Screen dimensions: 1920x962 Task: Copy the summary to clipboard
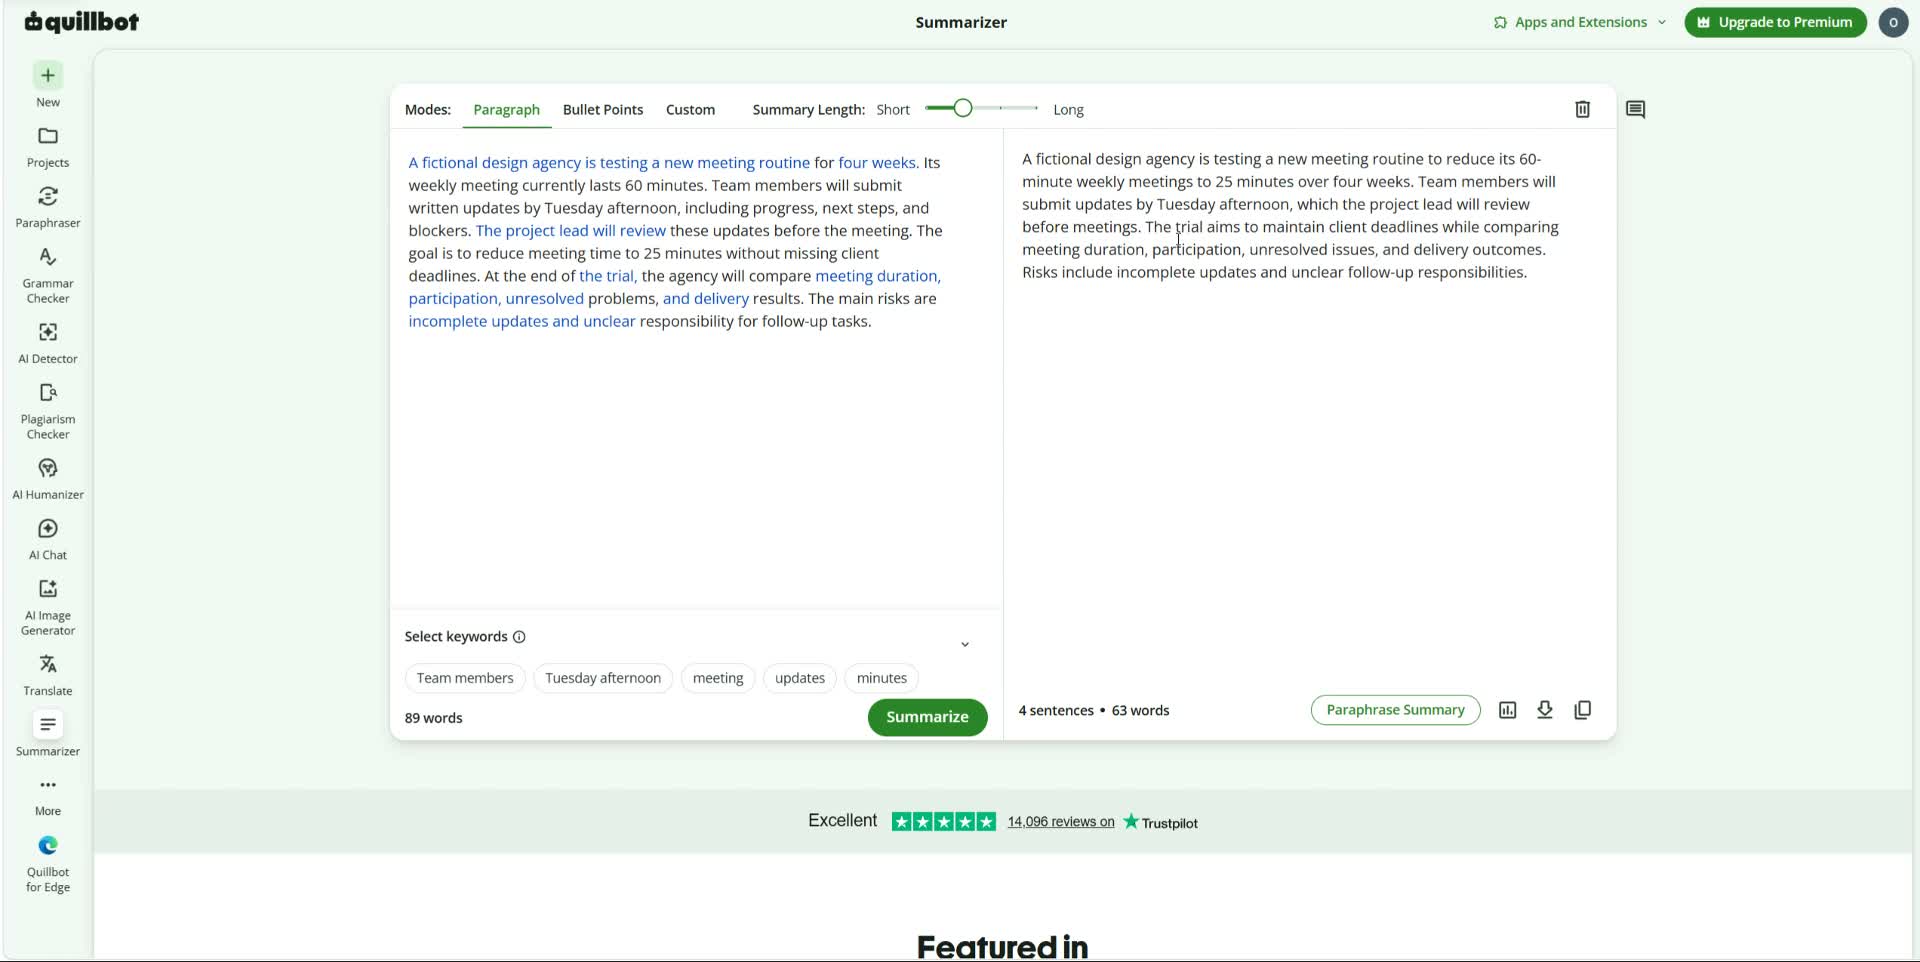click(1582, 710)
